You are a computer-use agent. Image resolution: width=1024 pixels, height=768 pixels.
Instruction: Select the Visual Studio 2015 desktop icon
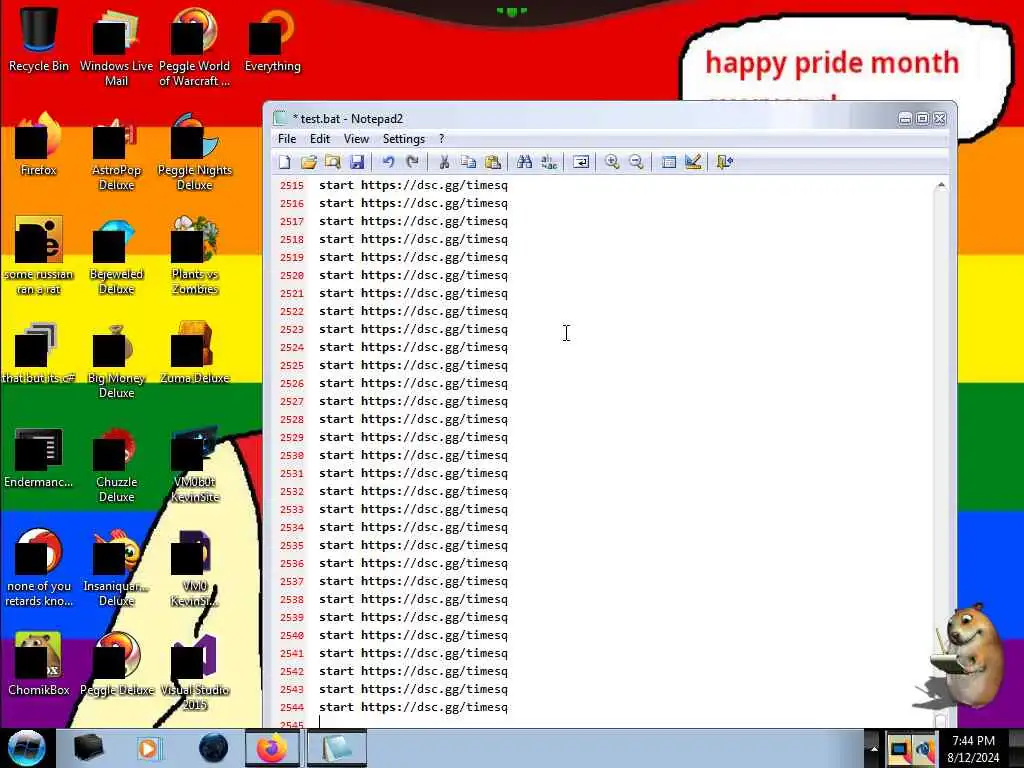click(194, 673)
